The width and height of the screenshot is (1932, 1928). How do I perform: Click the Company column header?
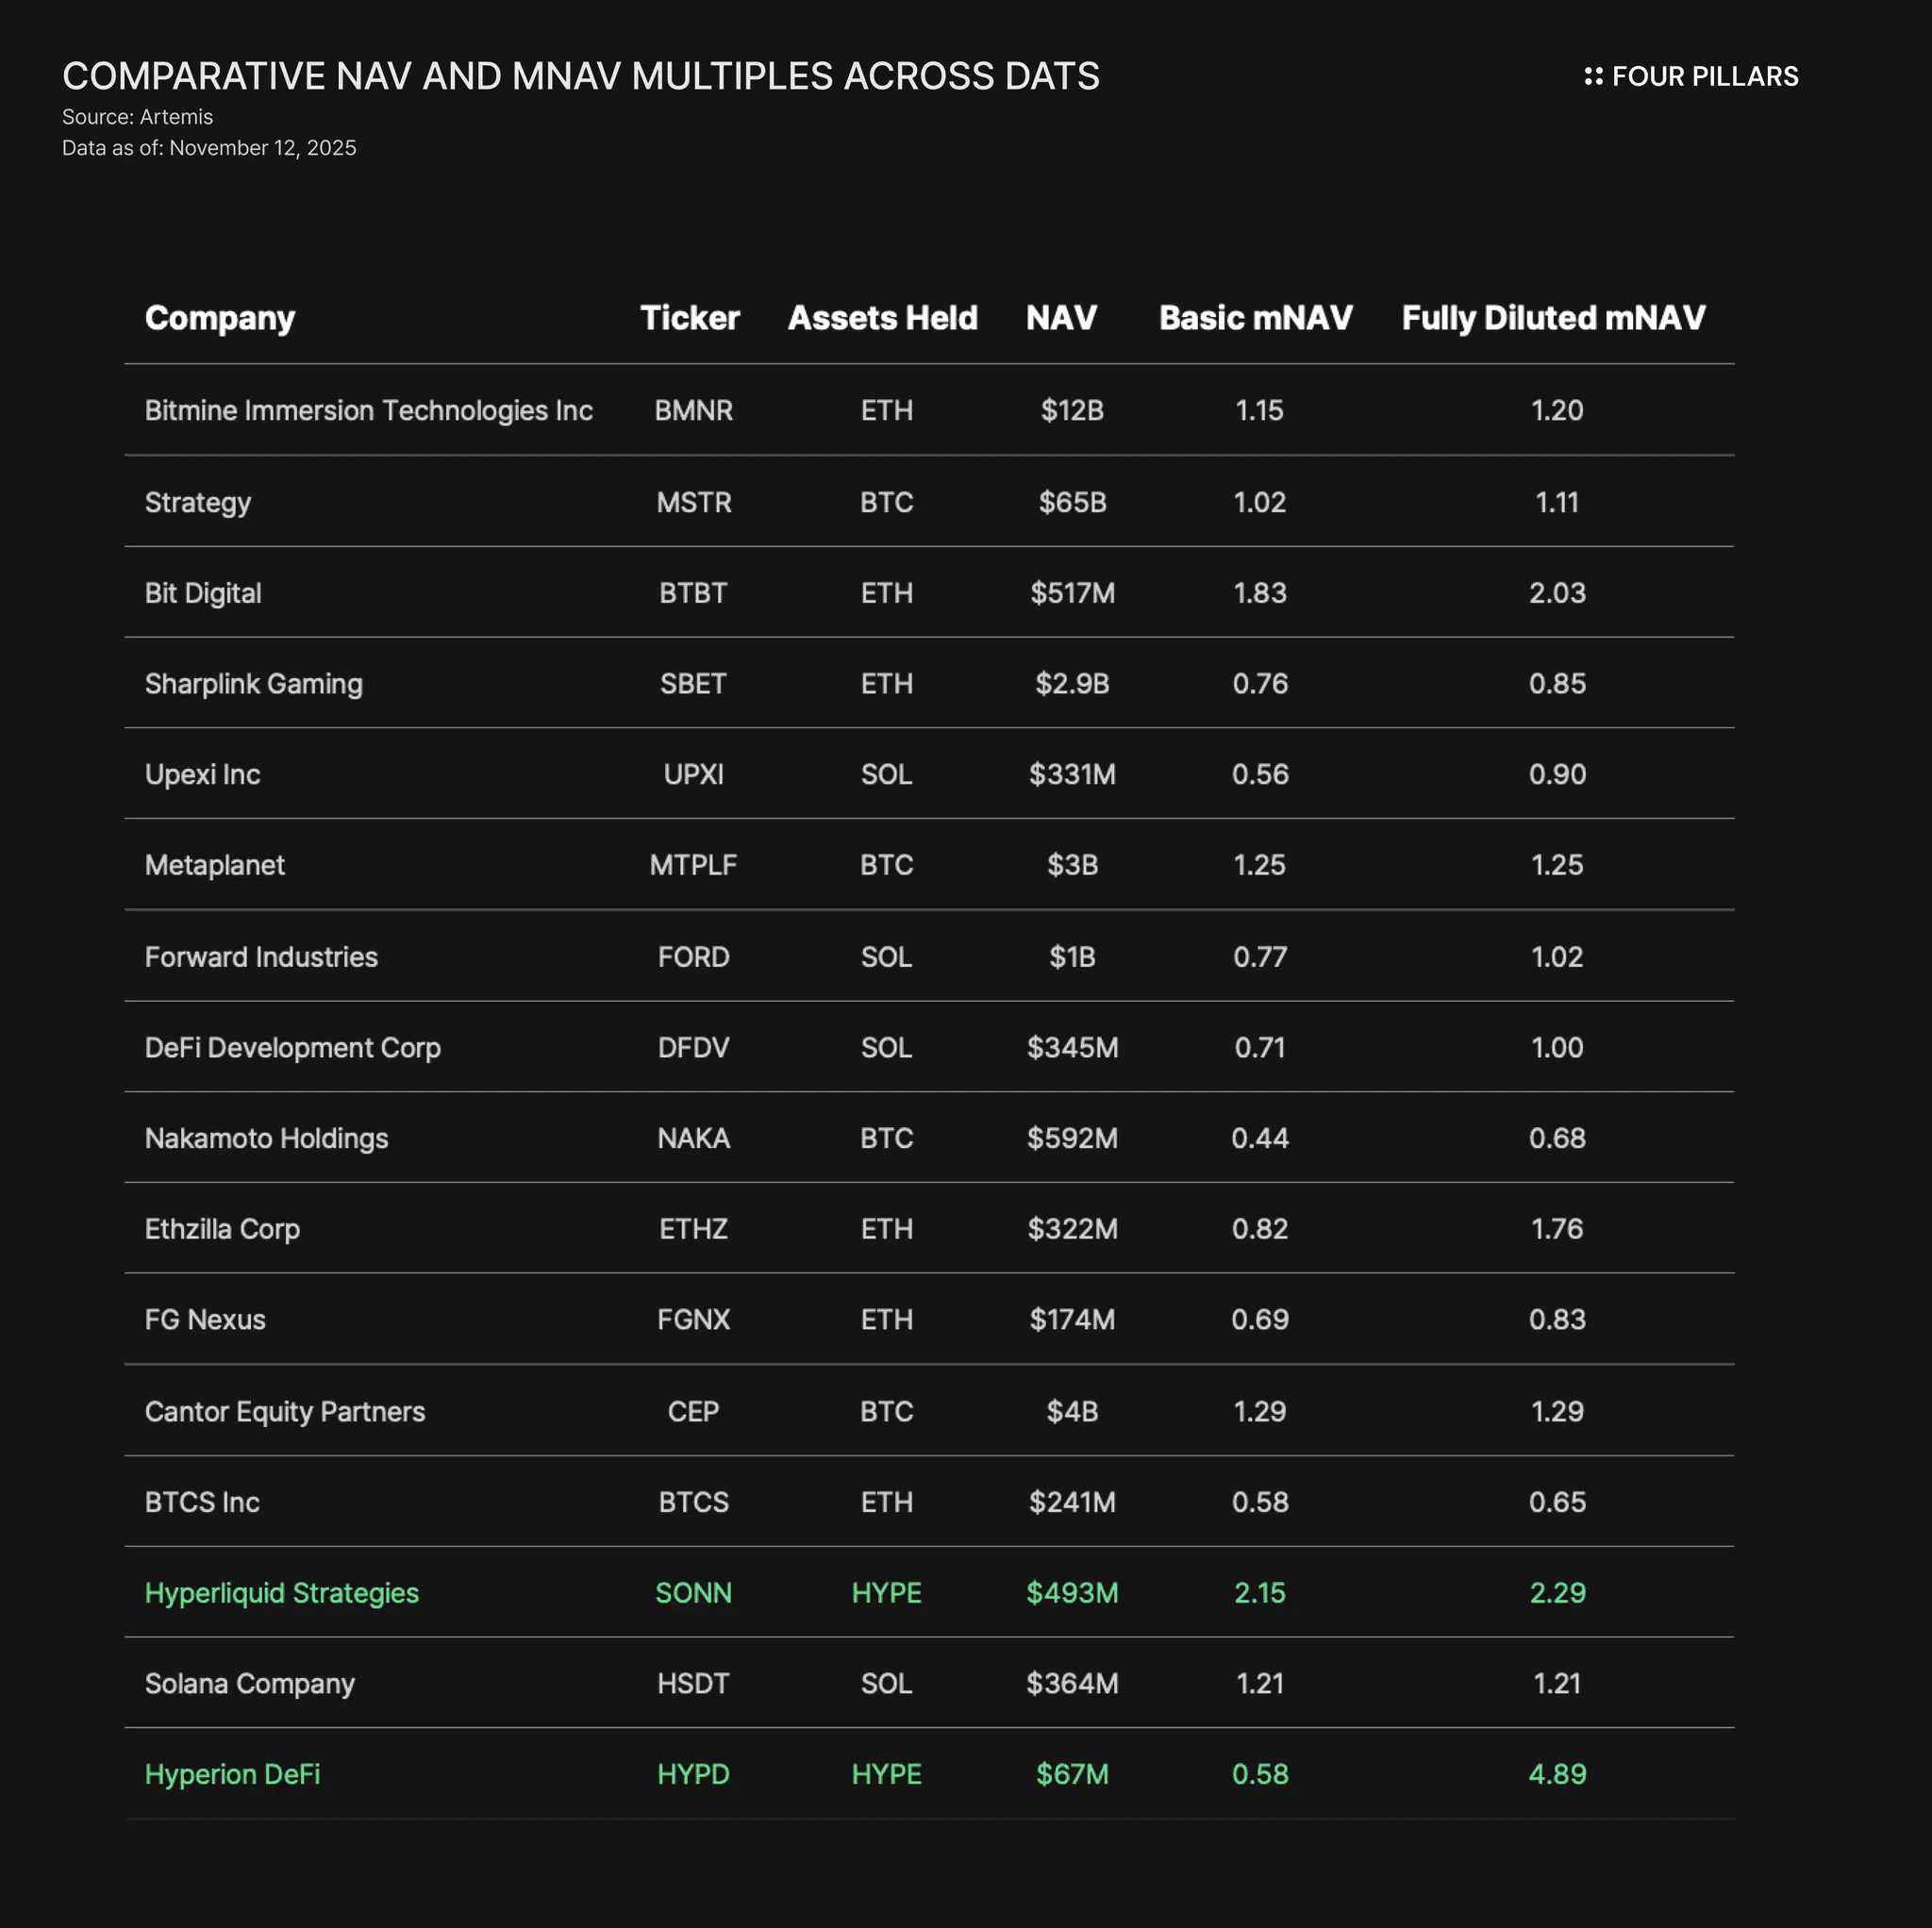coord(219,318)
